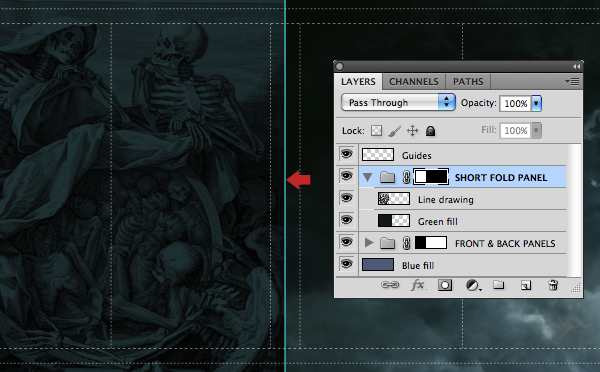
Task: Lock transparent pixels icon
Action: point(376,131)
